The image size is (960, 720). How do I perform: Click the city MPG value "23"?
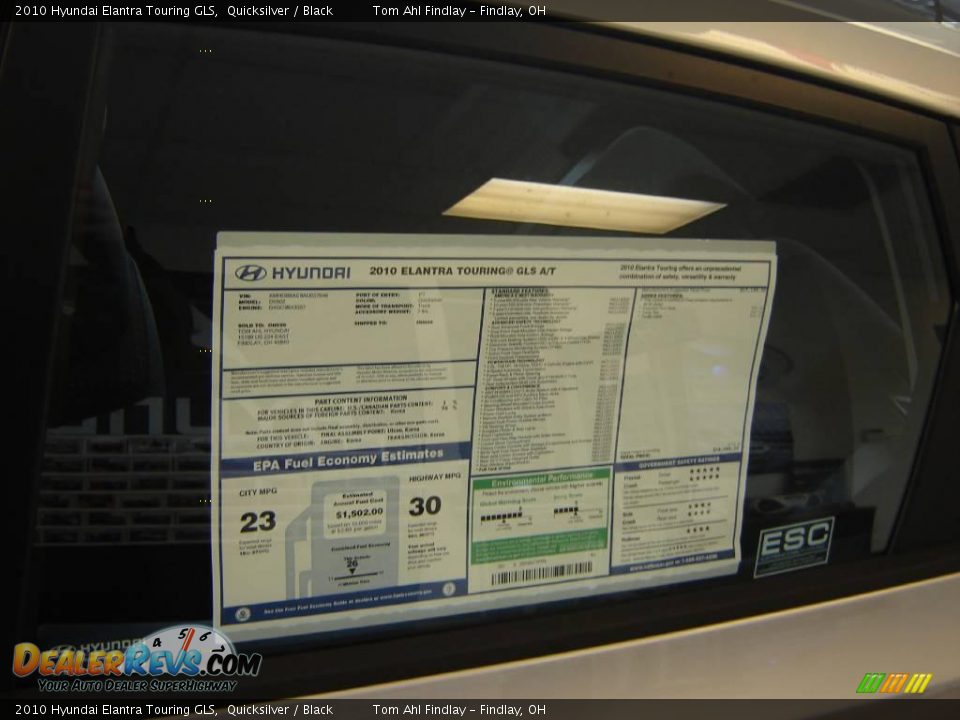pos(258,522)
